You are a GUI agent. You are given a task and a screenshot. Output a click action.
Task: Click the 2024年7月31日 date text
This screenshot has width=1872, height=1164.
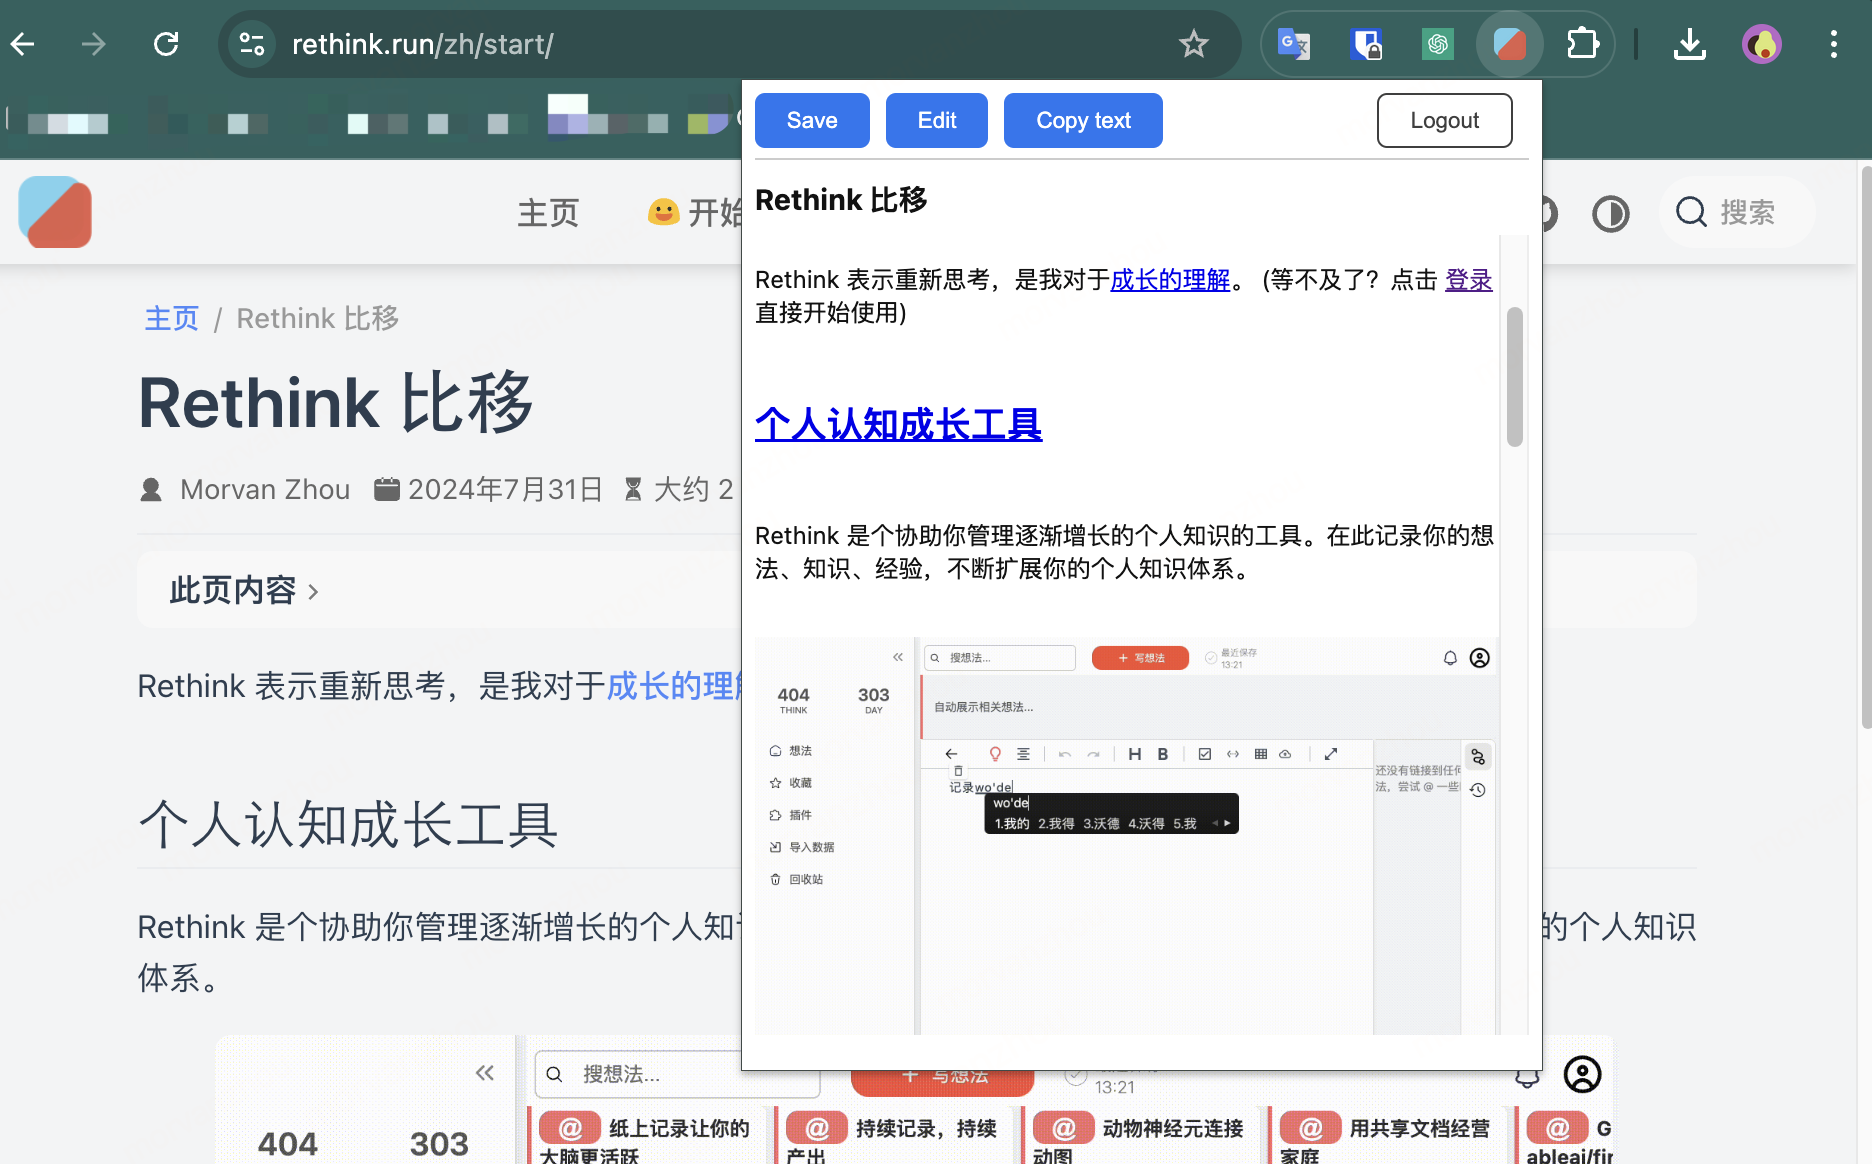pyautogui.click(x=505, y=489)
